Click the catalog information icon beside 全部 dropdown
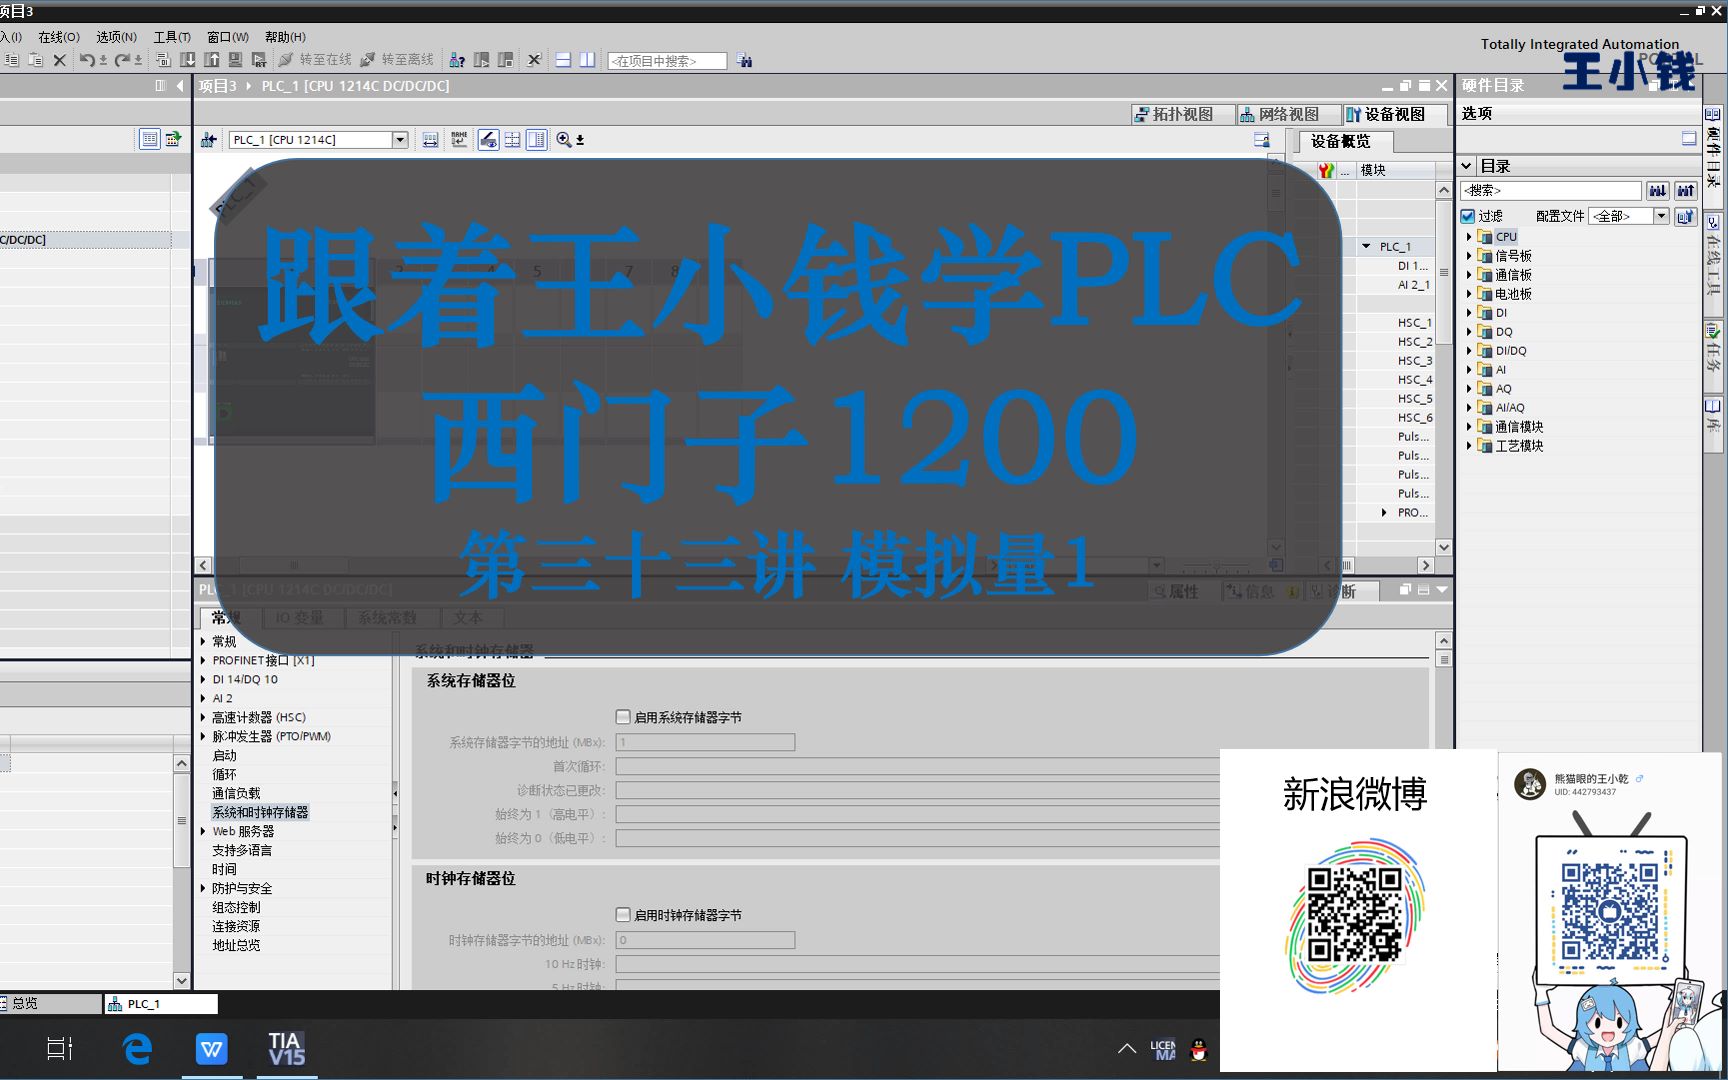This screenshot has height=1080, width=1728. click(1686, 216)
